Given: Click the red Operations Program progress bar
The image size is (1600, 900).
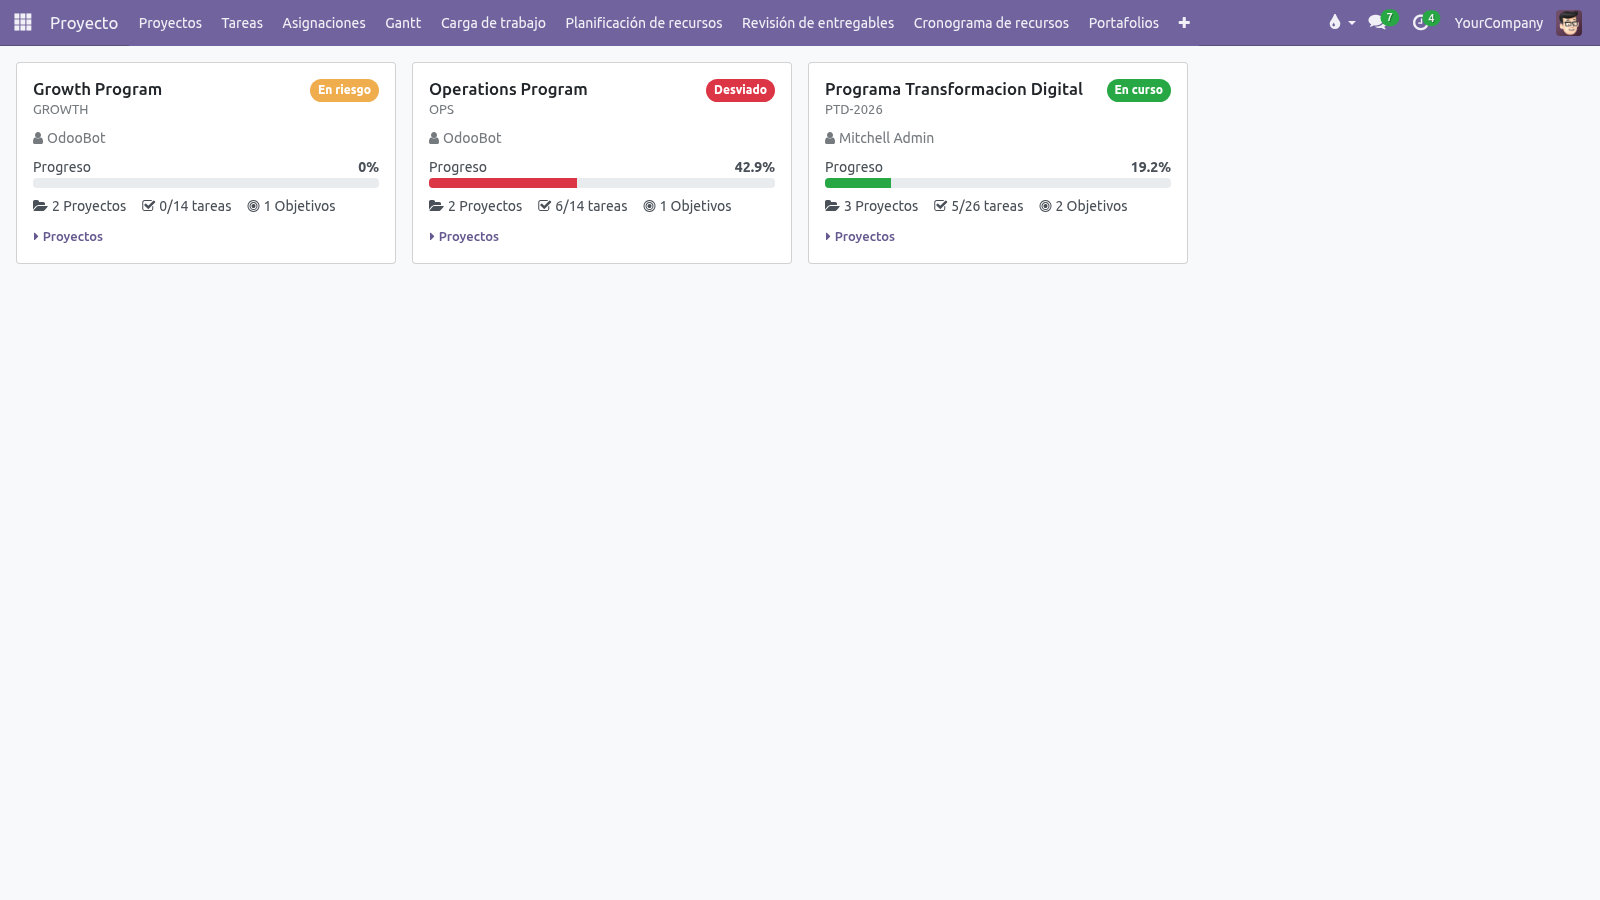Looking at the screenshot, I should (x=503, y=183).
